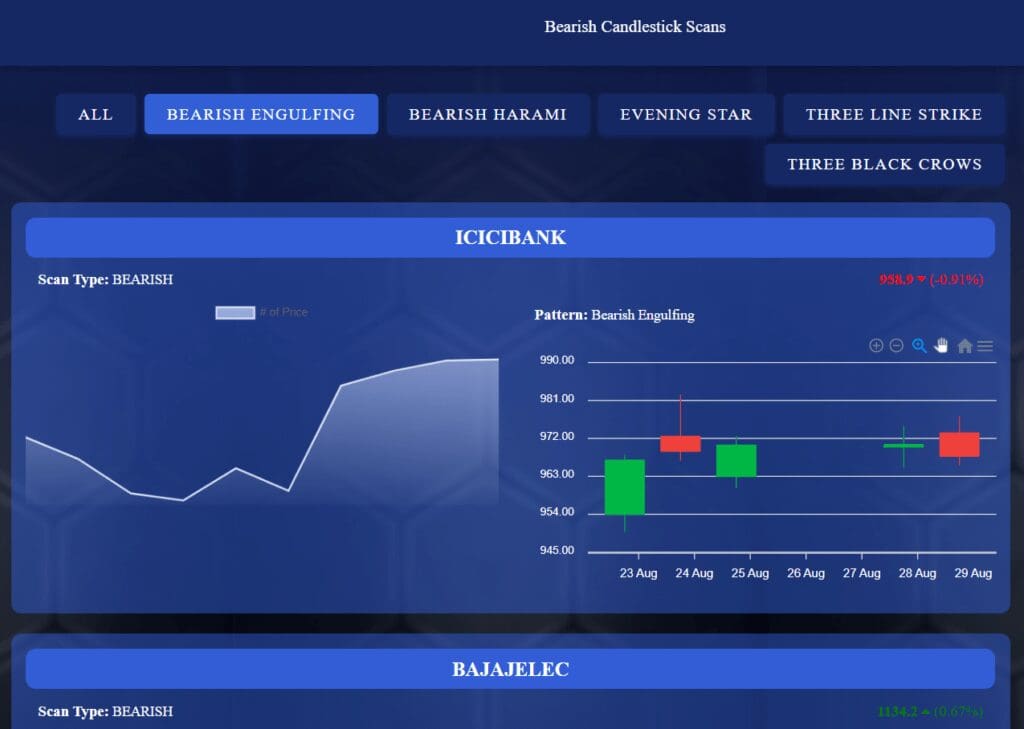Click the 29 Aug red candlestick
1024x729 pixels.
[x=959, y=444]
